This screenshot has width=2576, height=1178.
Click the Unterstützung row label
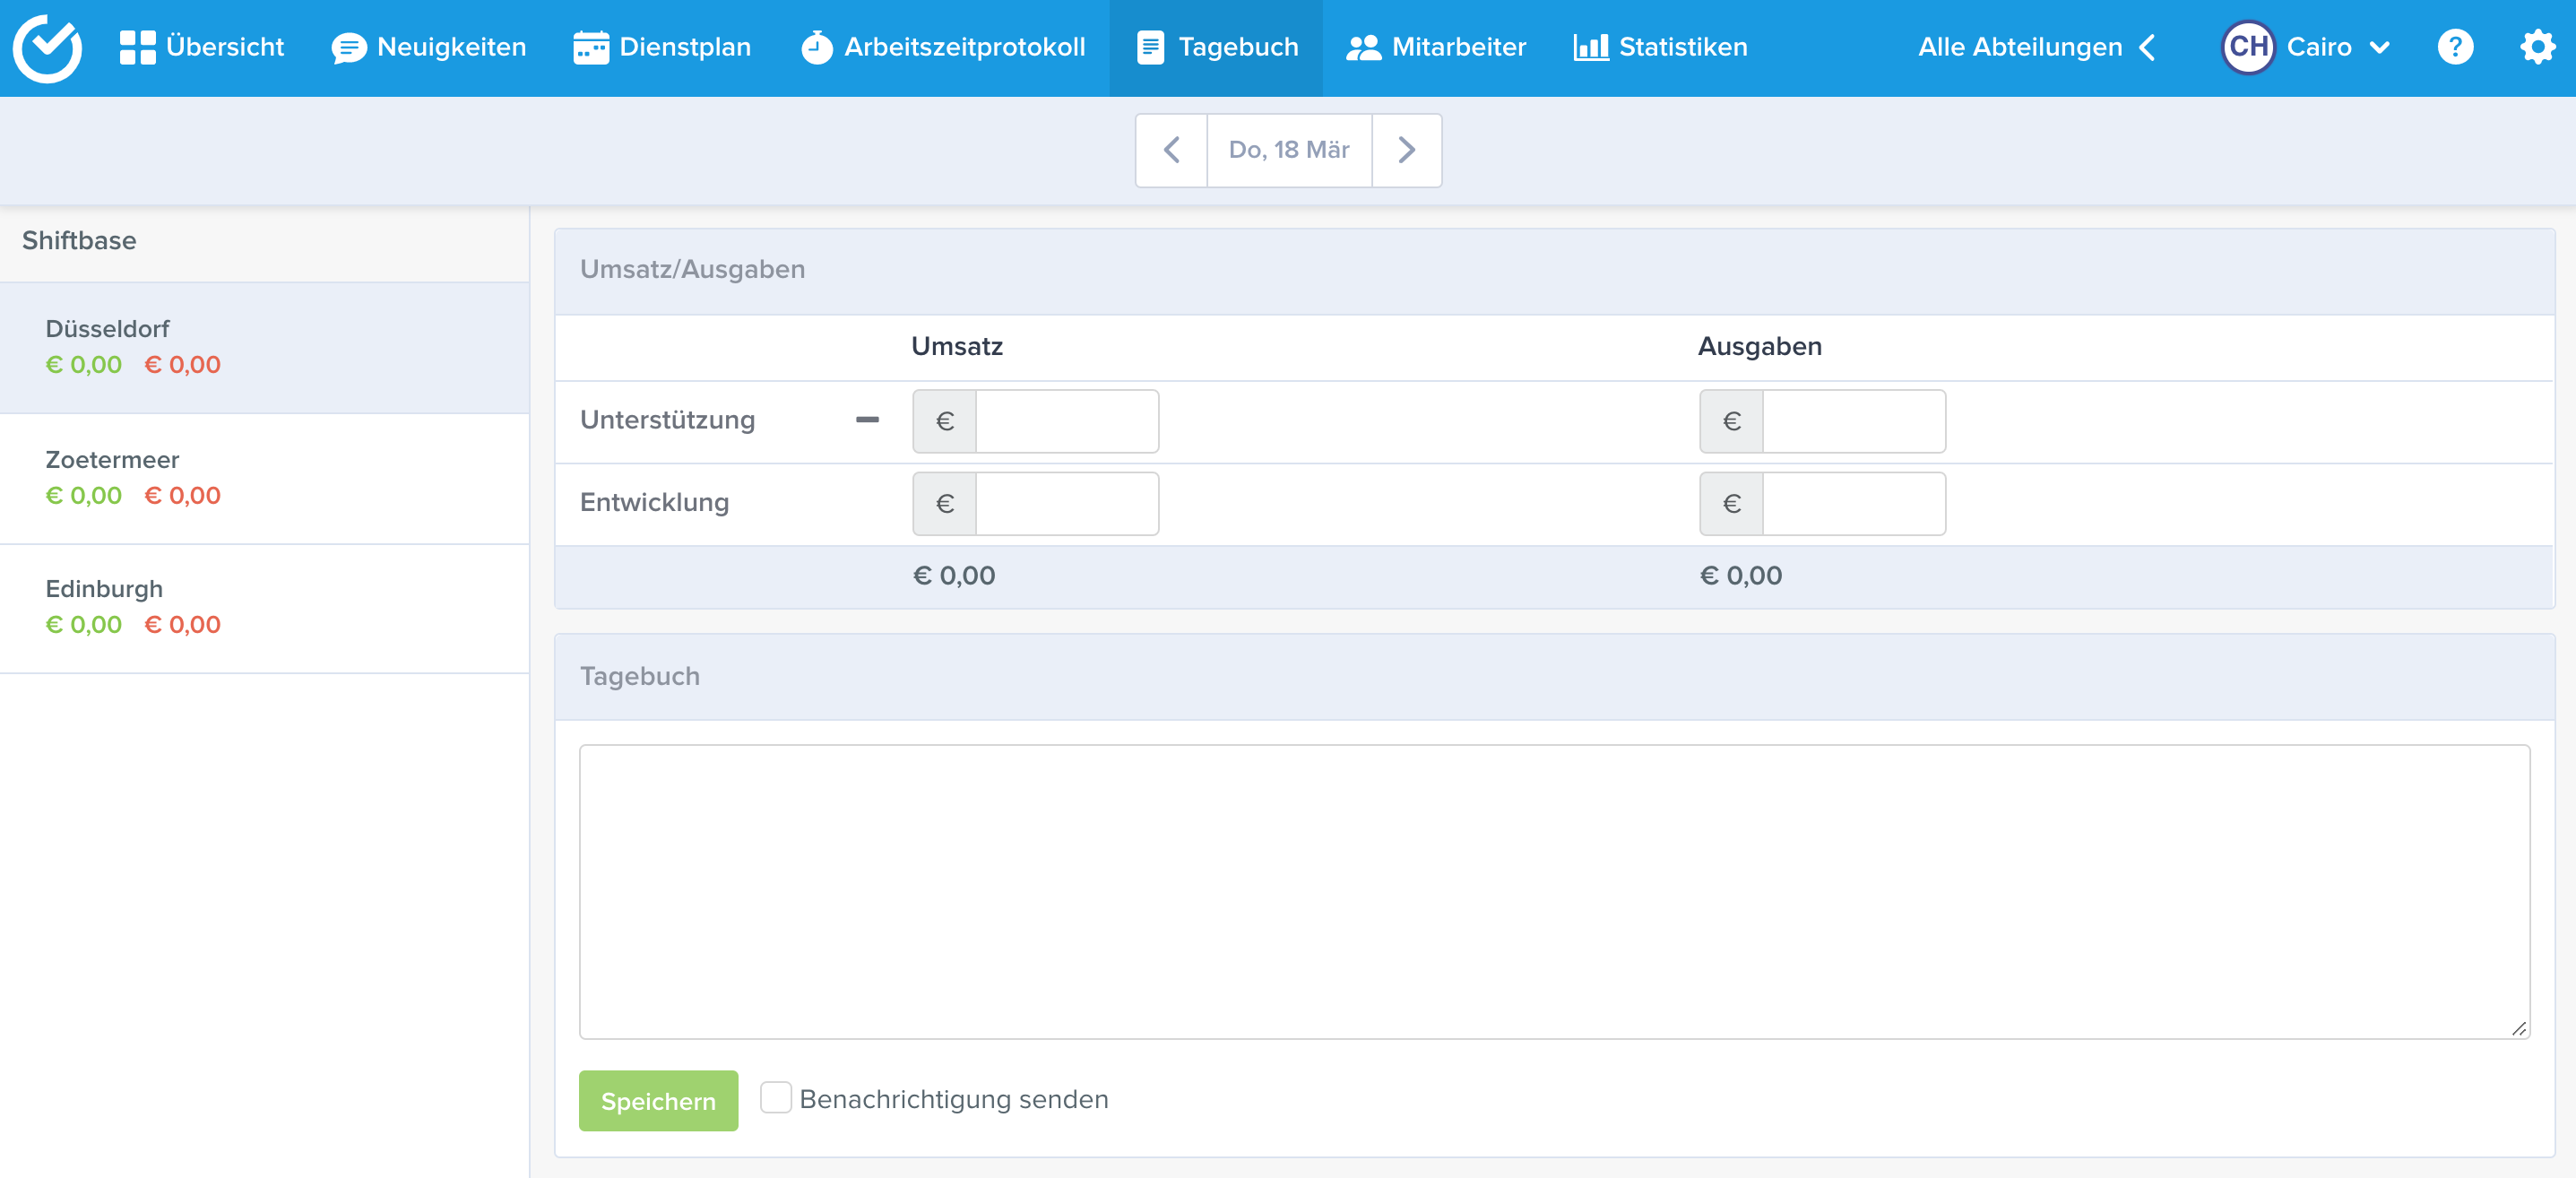[x=667, y=420]
